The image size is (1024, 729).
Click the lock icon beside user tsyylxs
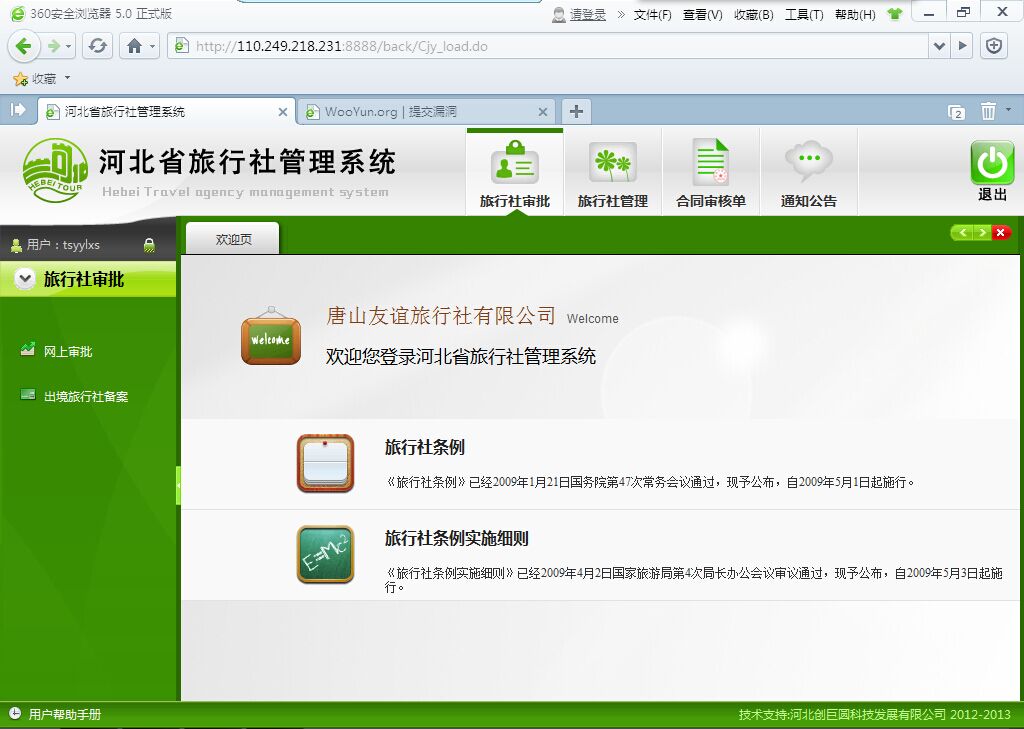[149, 245]
